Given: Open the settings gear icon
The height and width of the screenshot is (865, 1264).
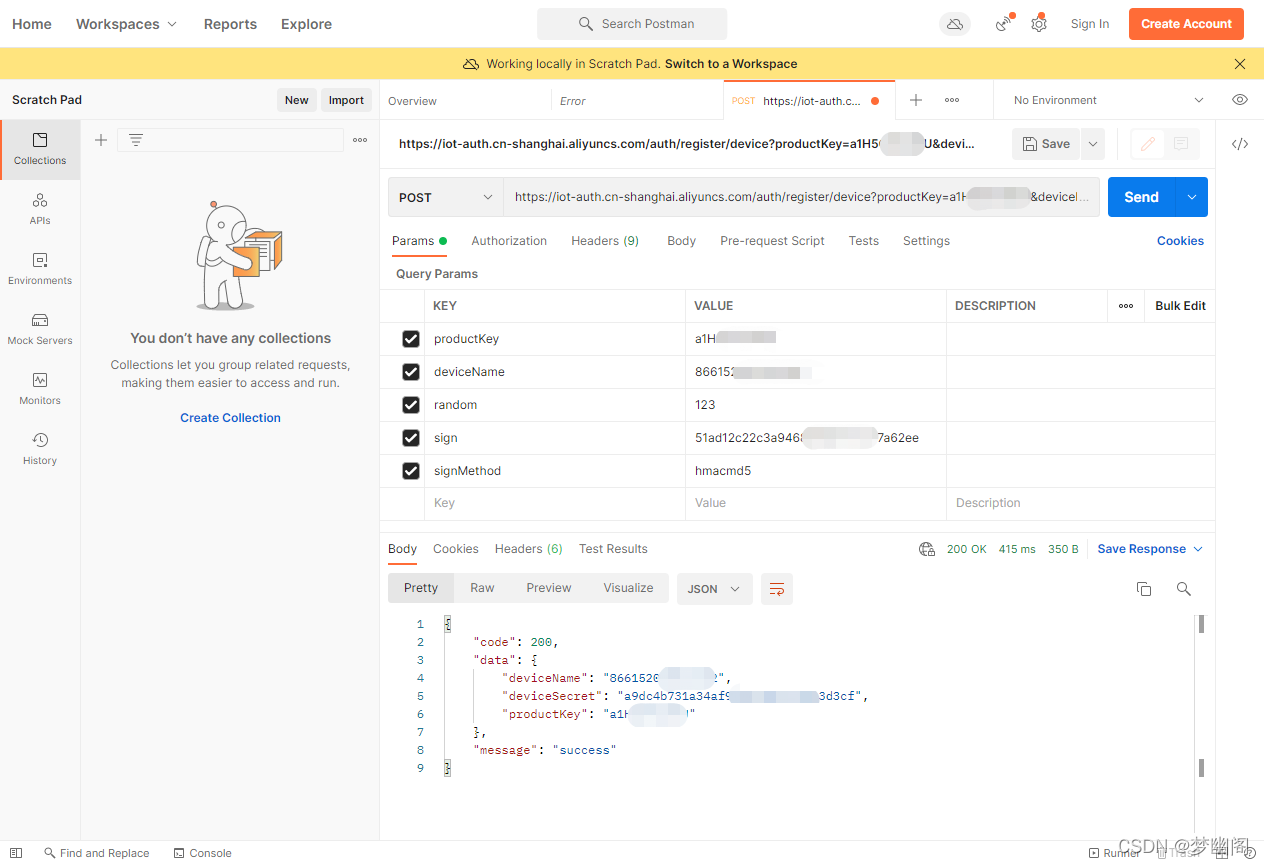Looking at the screenshot, I should tap(1039, 24).
